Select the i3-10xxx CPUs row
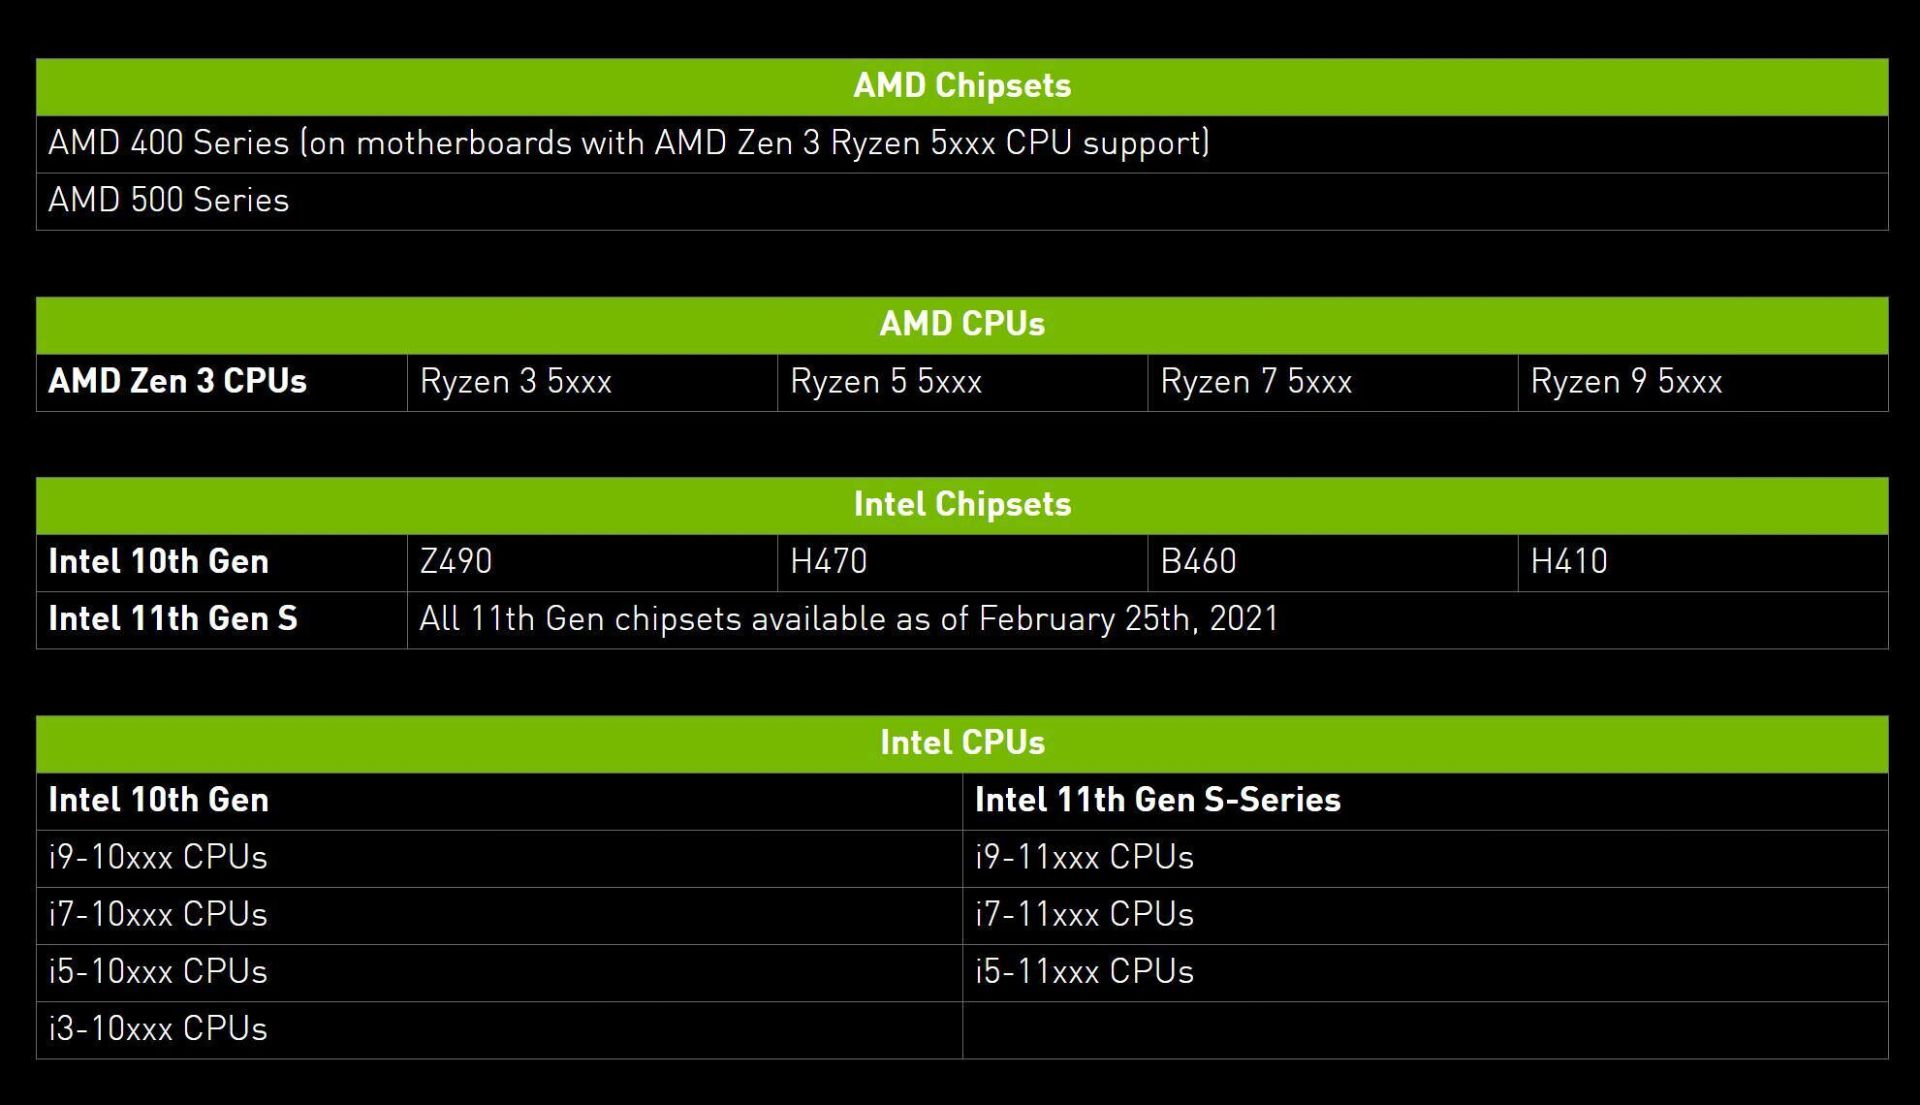The image size is (1920, 1105). (x=158, y=1029)
